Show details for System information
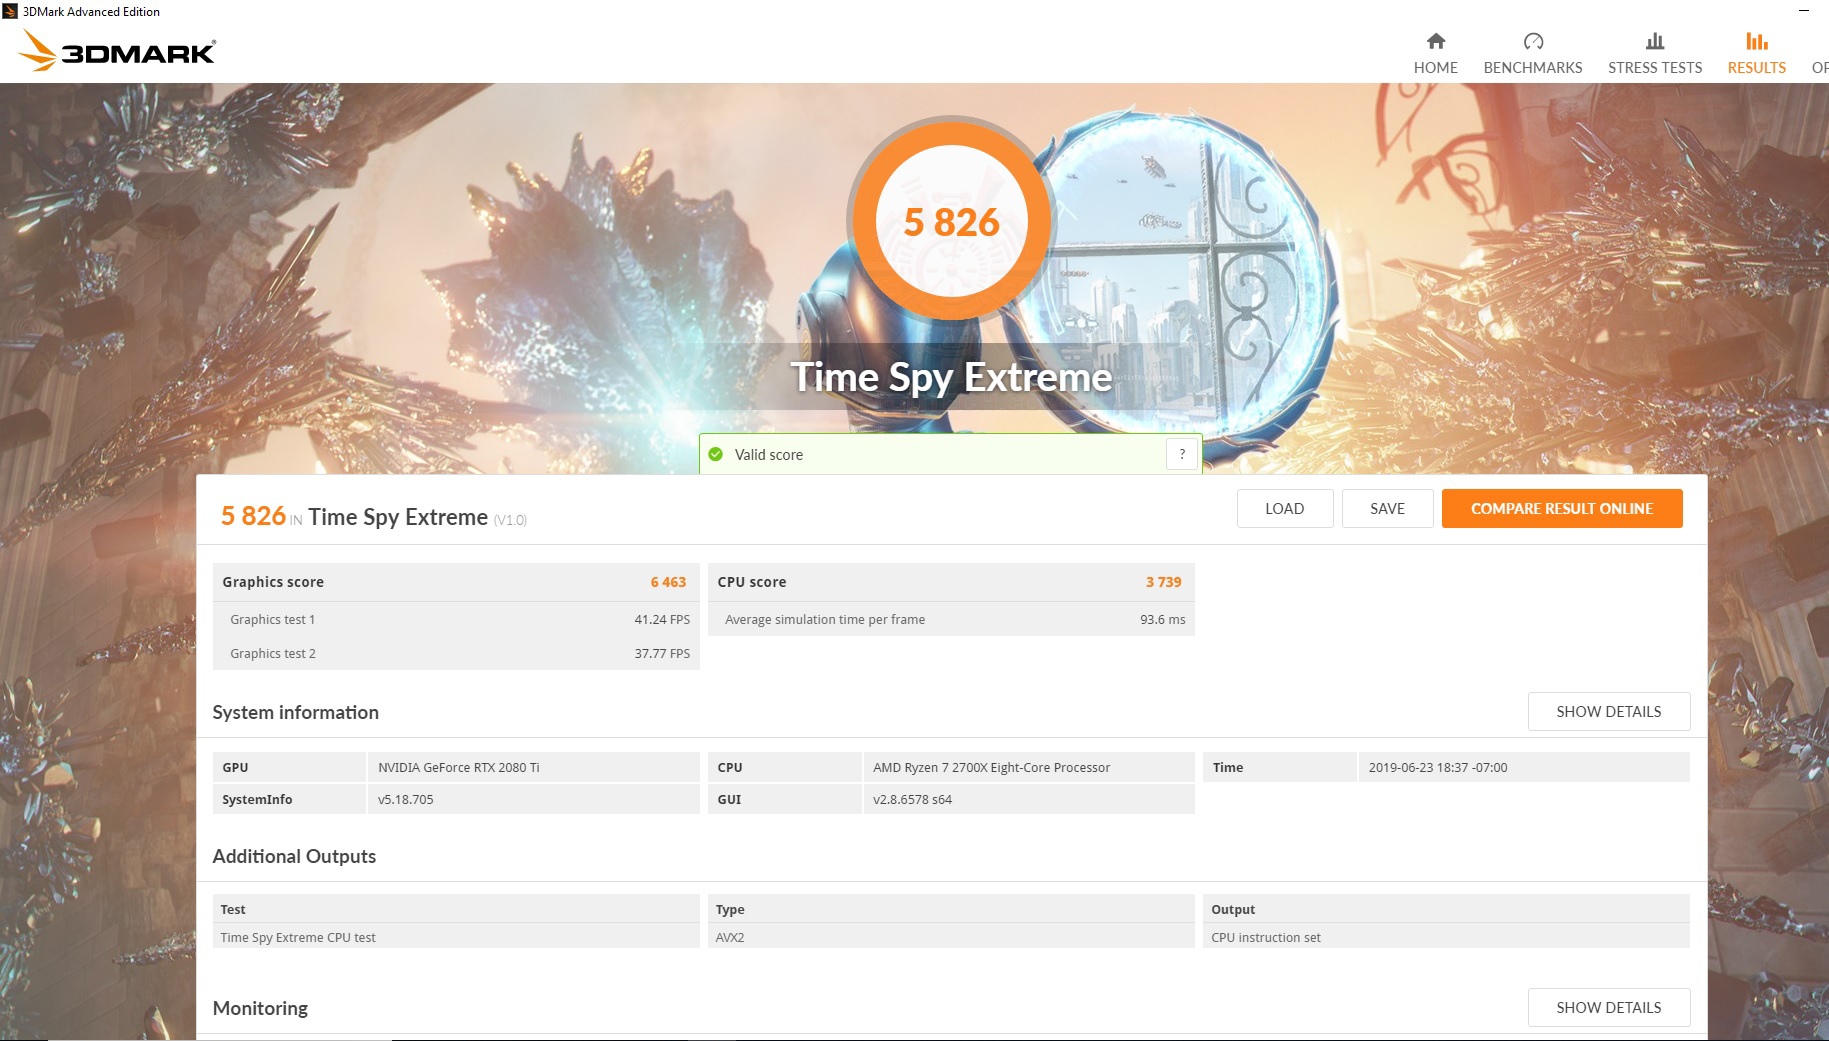Screen dimensions: 1829x1041 pyautogui.click(x=1608, y=711)
